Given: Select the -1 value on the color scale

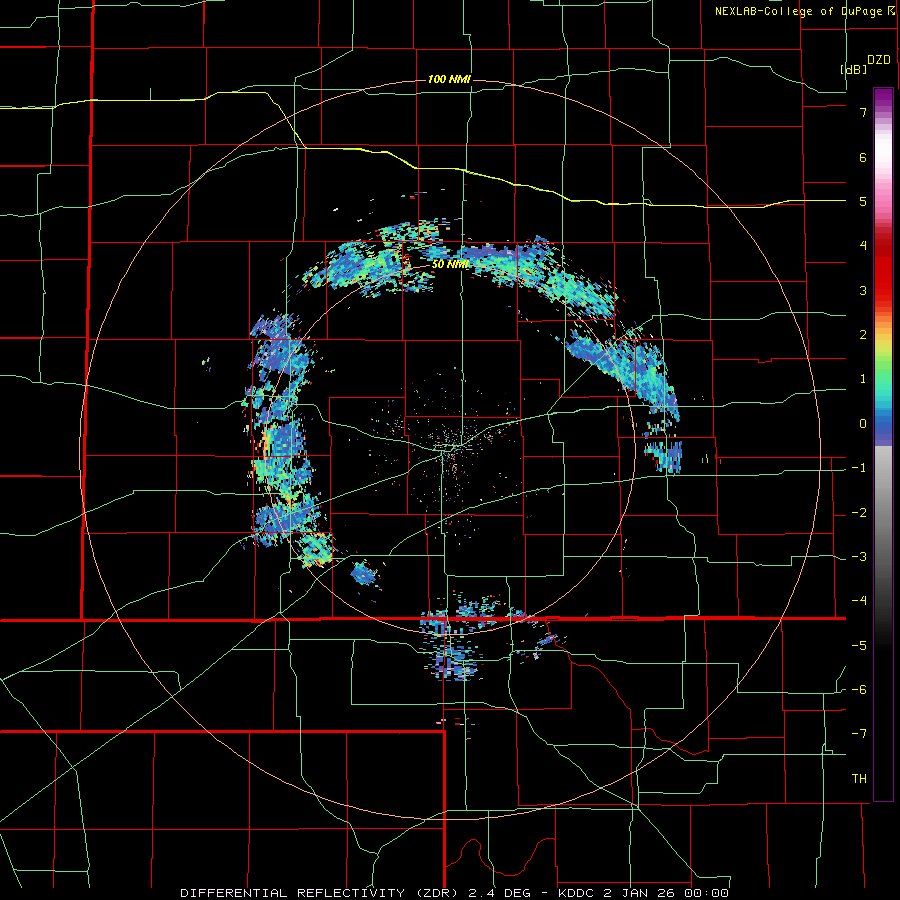Looking at the screenshot, I should pos(859,468).
